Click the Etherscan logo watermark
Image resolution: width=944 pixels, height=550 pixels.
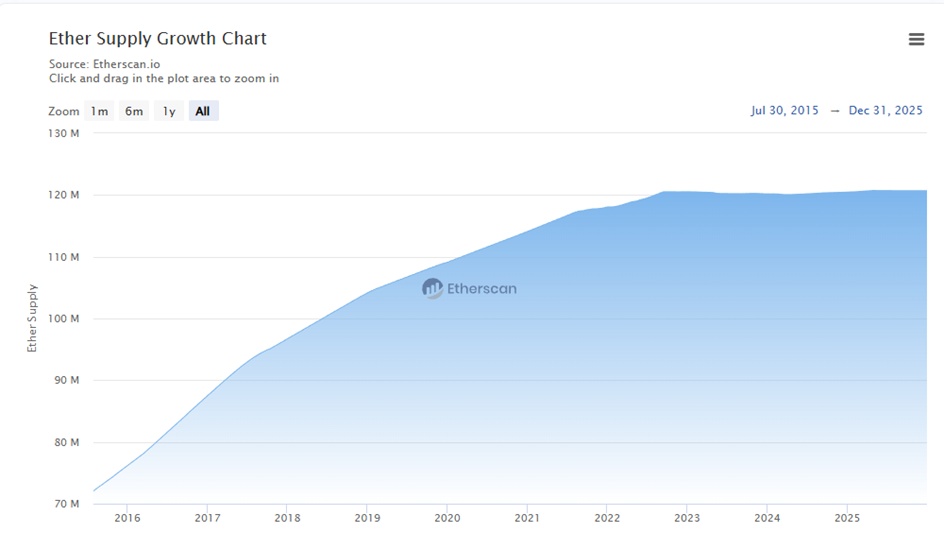pos(432,289)
